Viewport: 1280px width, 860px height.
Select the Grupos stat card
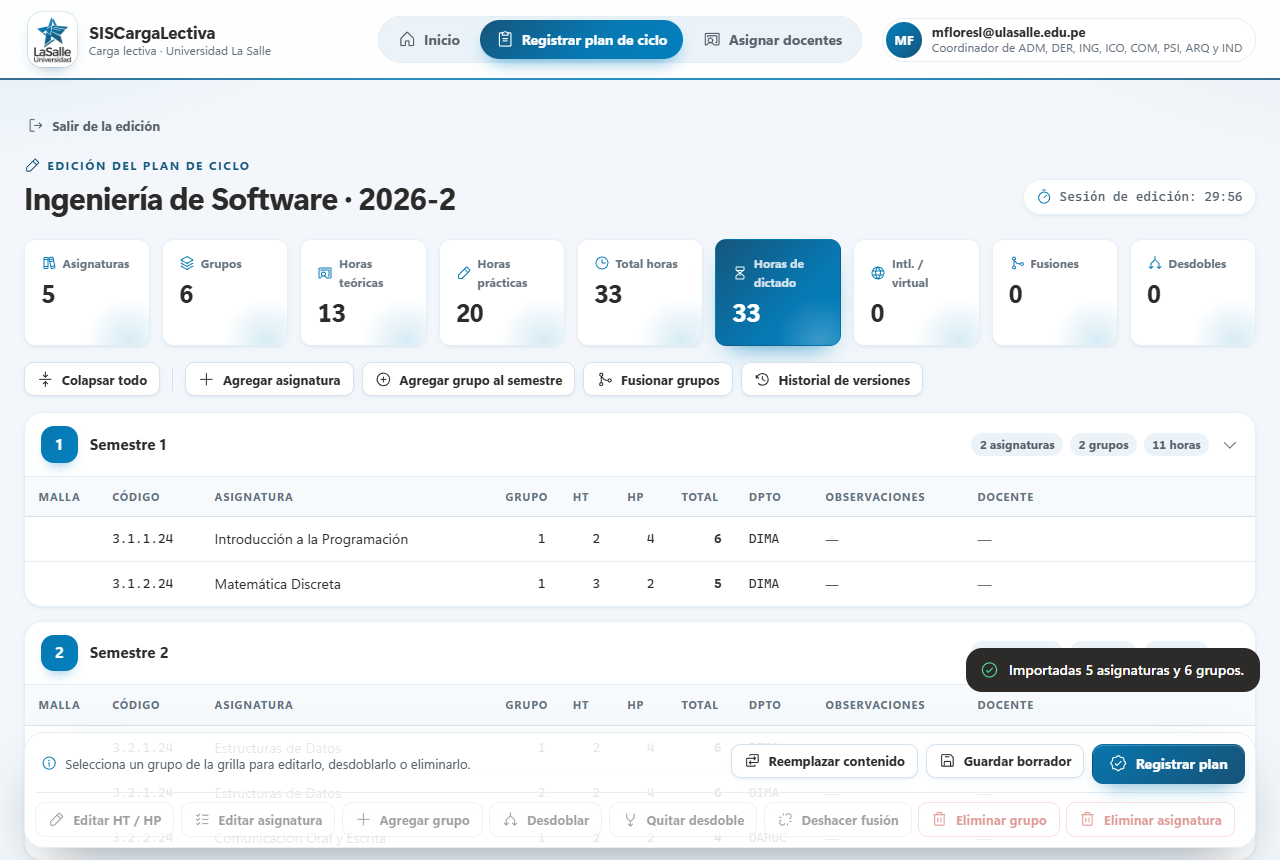(x=225, y=292)
